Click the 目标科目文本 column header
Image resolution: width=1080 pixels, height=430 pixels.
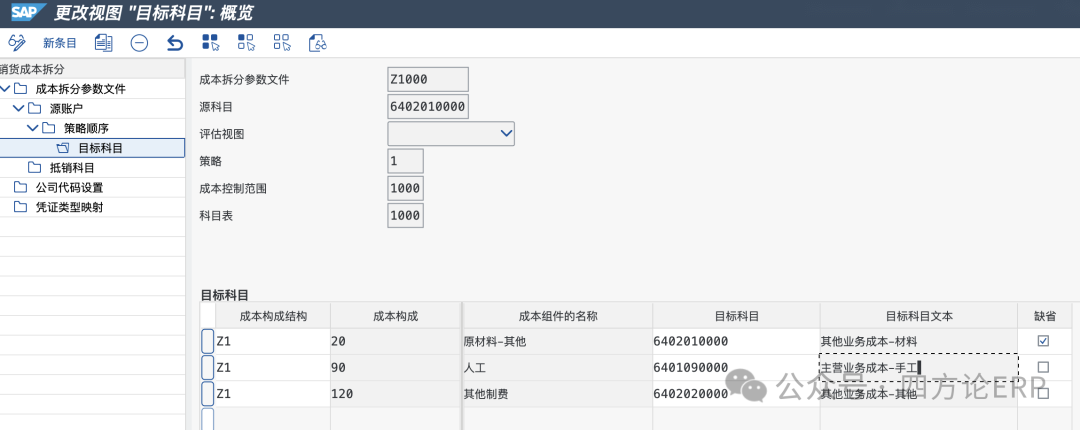point(919,316)
